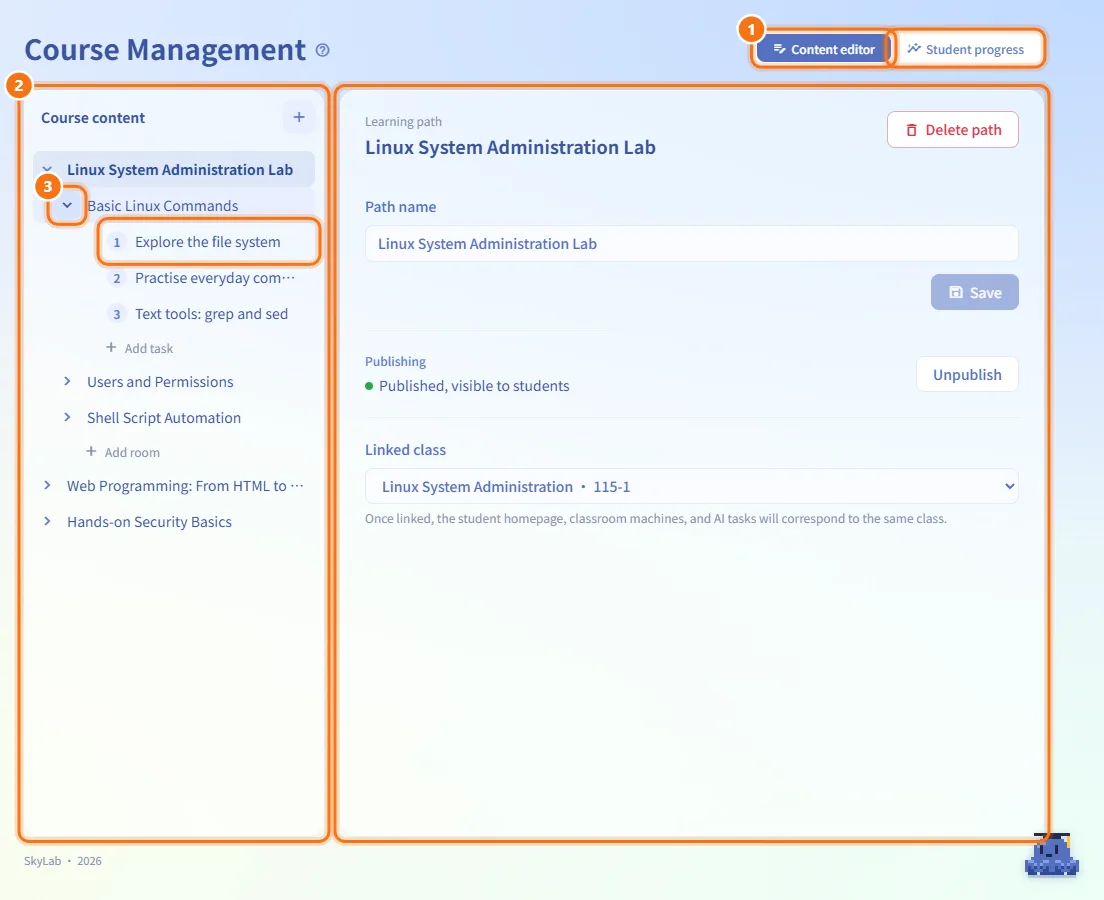Expand the Users and Permissions room
1104x900 pixels.
coord(68,381)
